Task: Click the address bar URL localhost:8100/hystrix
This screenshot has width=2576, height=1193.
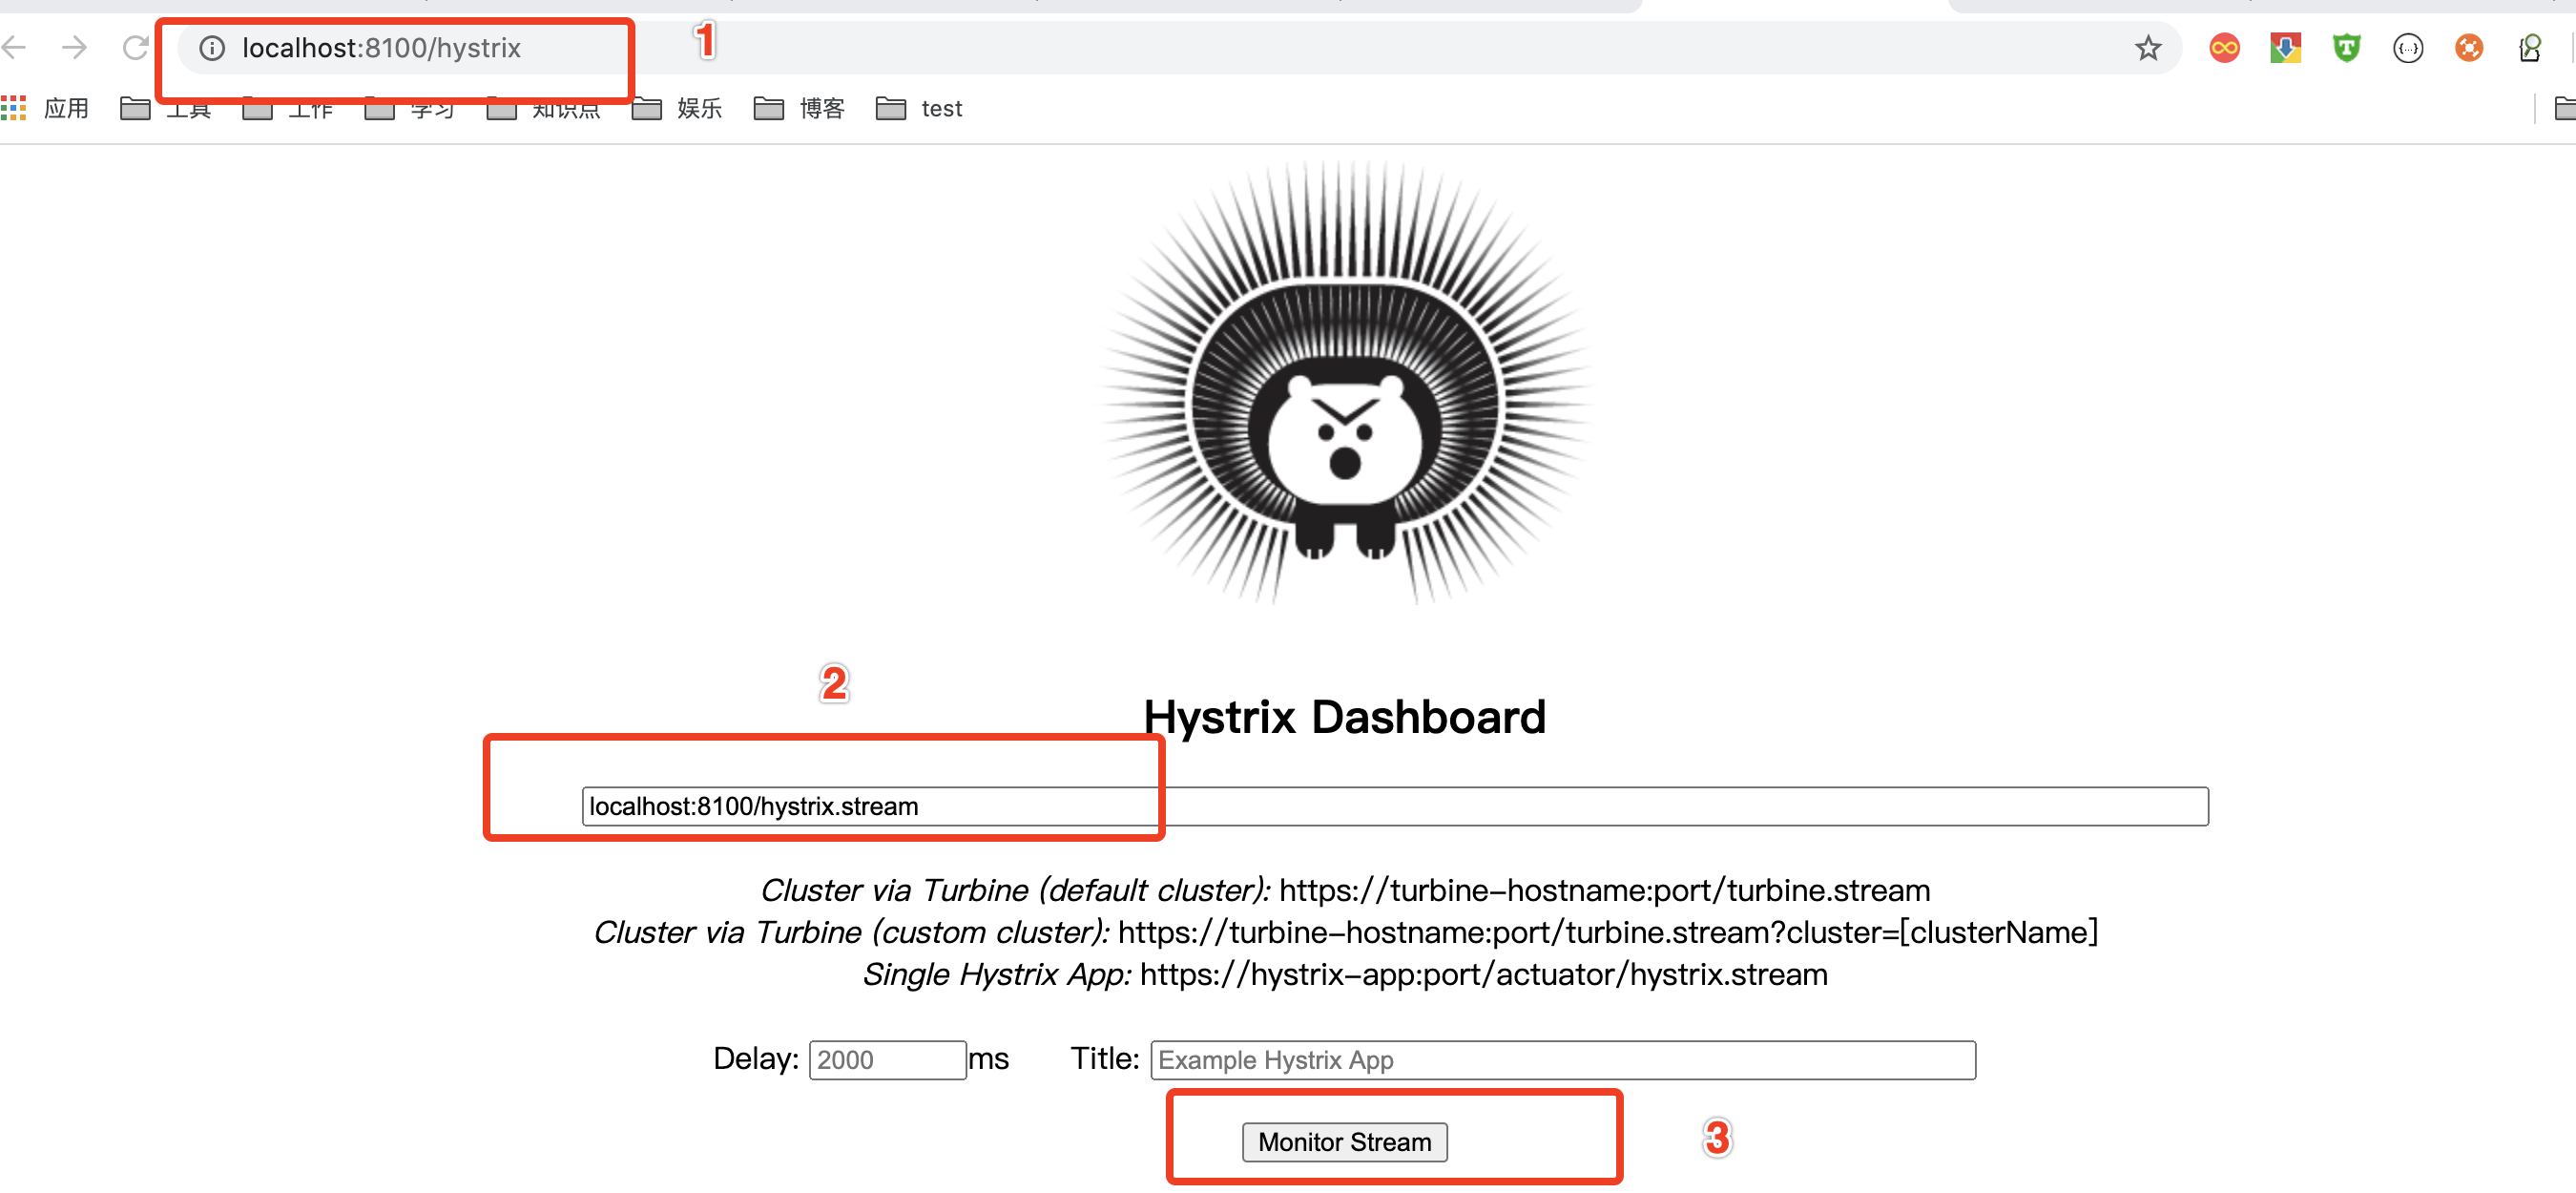Action: tap(381, 48)
